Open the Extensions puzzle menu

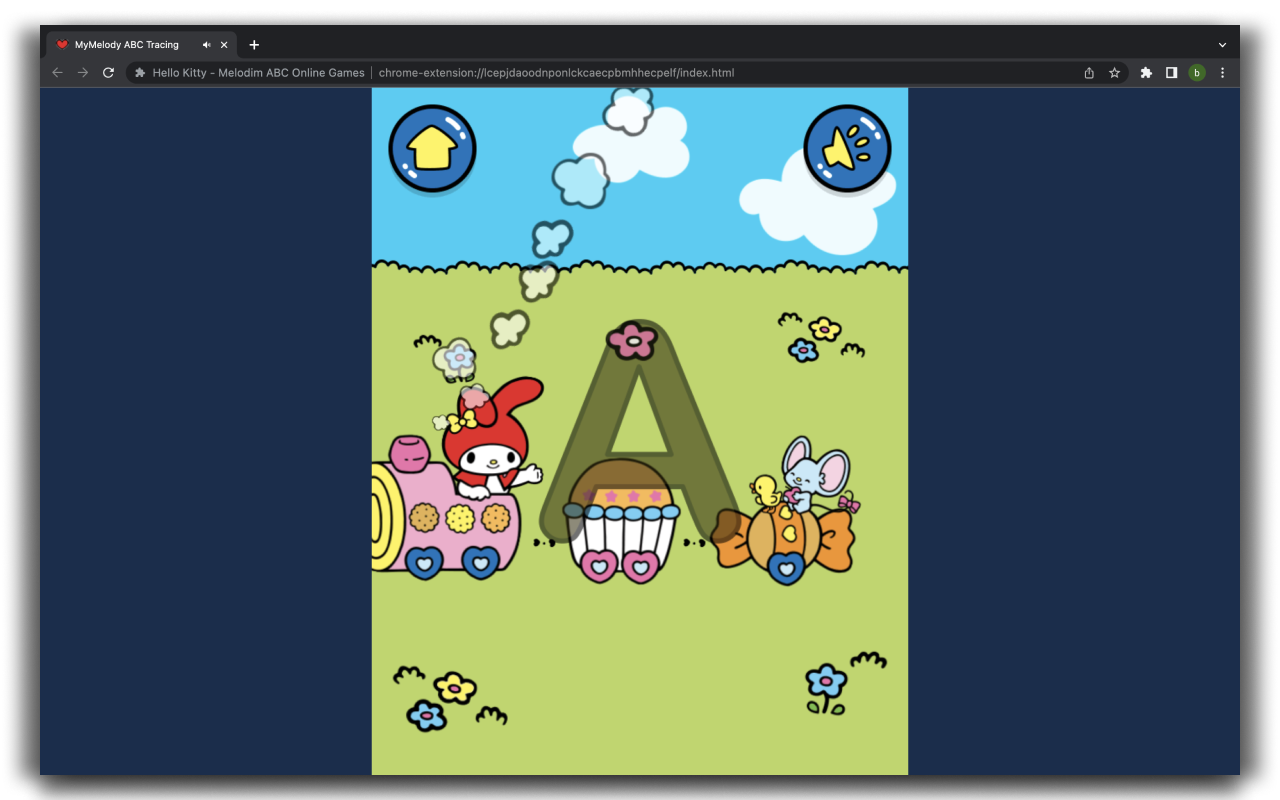coord(1146,73)
